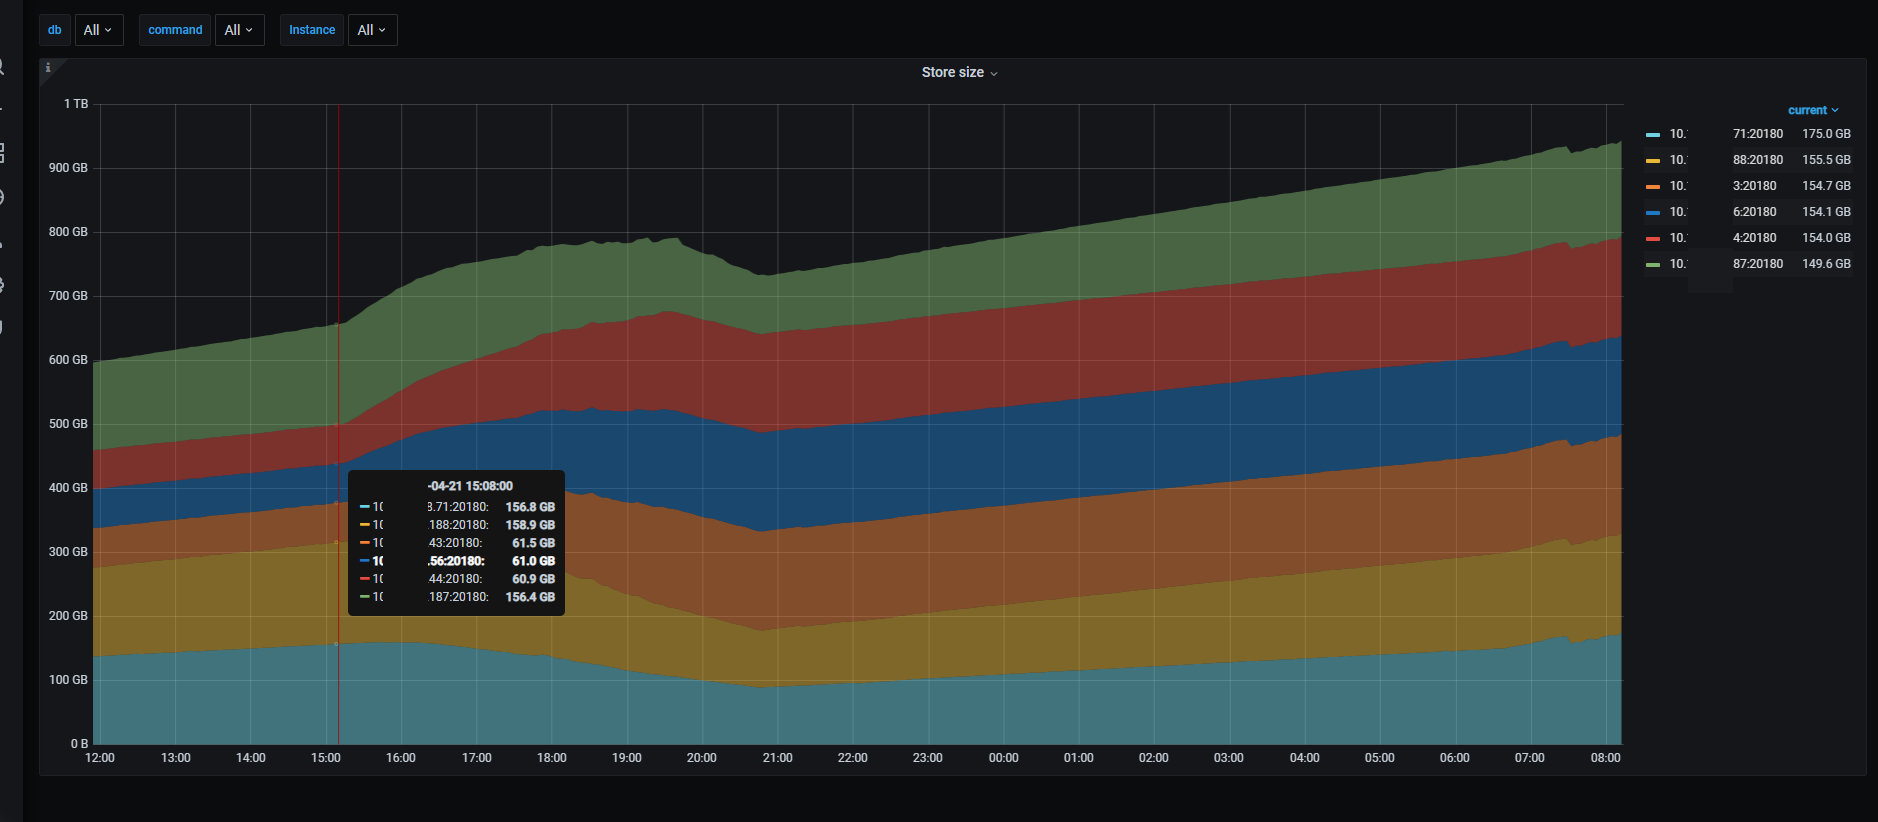
Task: Click the 12:00 x-axis time label
Action: click(100, 758)
